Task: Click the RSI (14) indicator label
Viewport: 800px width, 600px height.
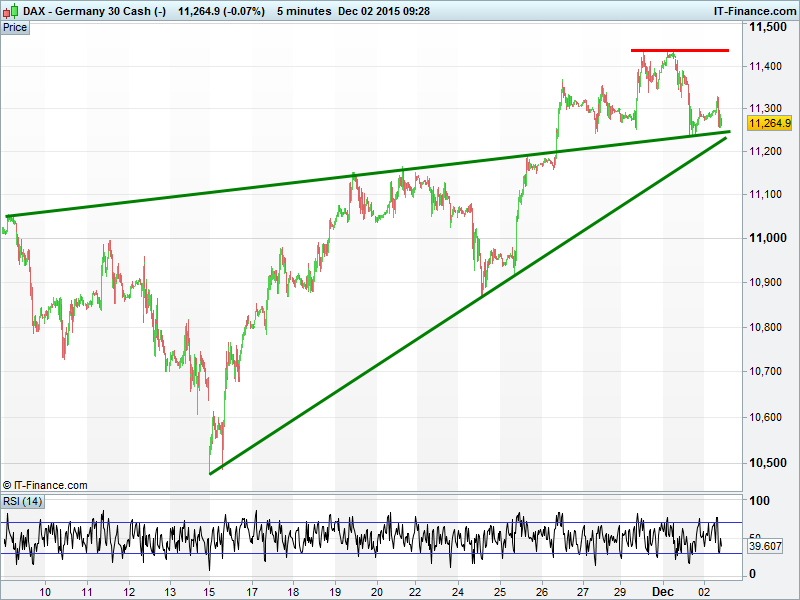Action: pos(23,501)
